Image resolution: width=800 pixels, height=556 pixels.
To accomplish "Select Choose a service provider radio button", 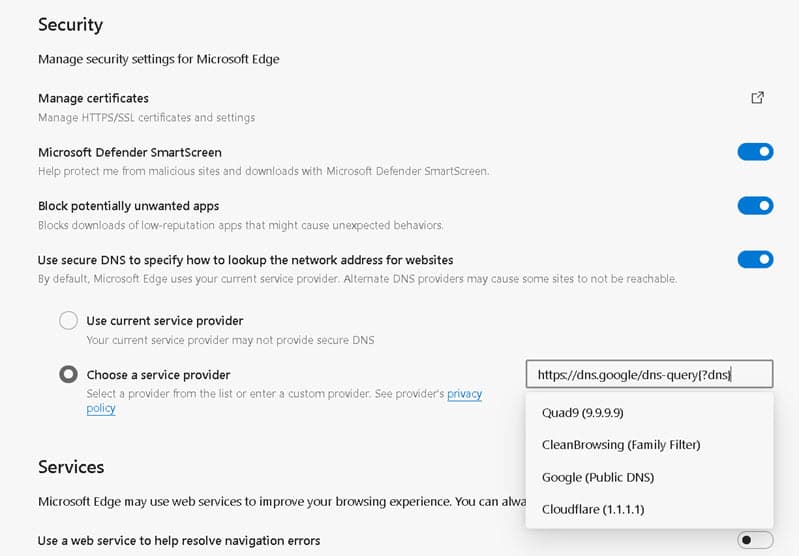I will click(x=68, y=375).
